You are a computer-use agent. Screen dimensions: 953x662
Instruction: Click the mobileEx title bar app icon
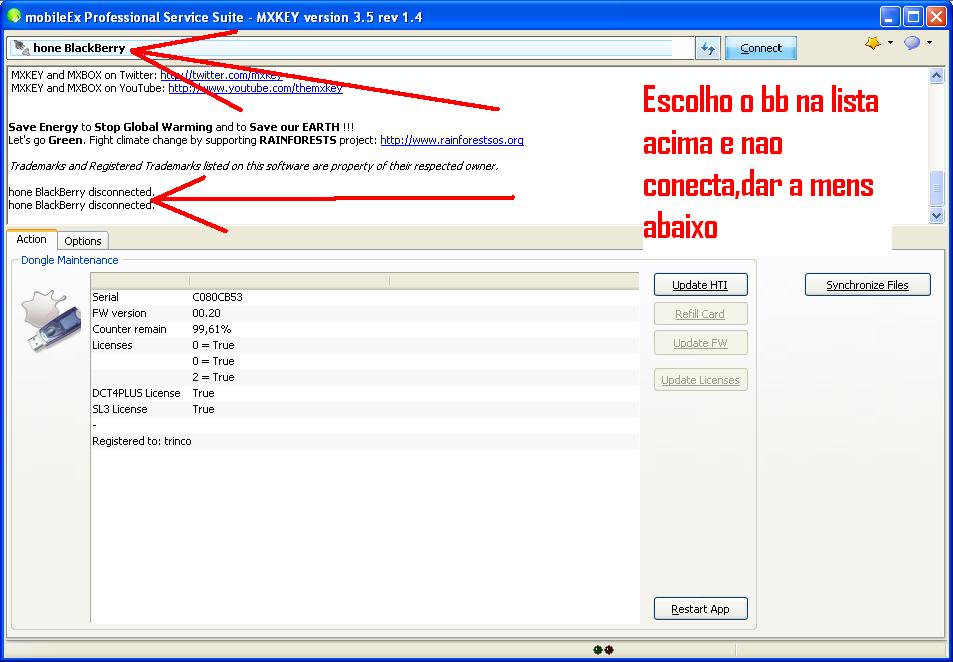click(x=13, y=16)
